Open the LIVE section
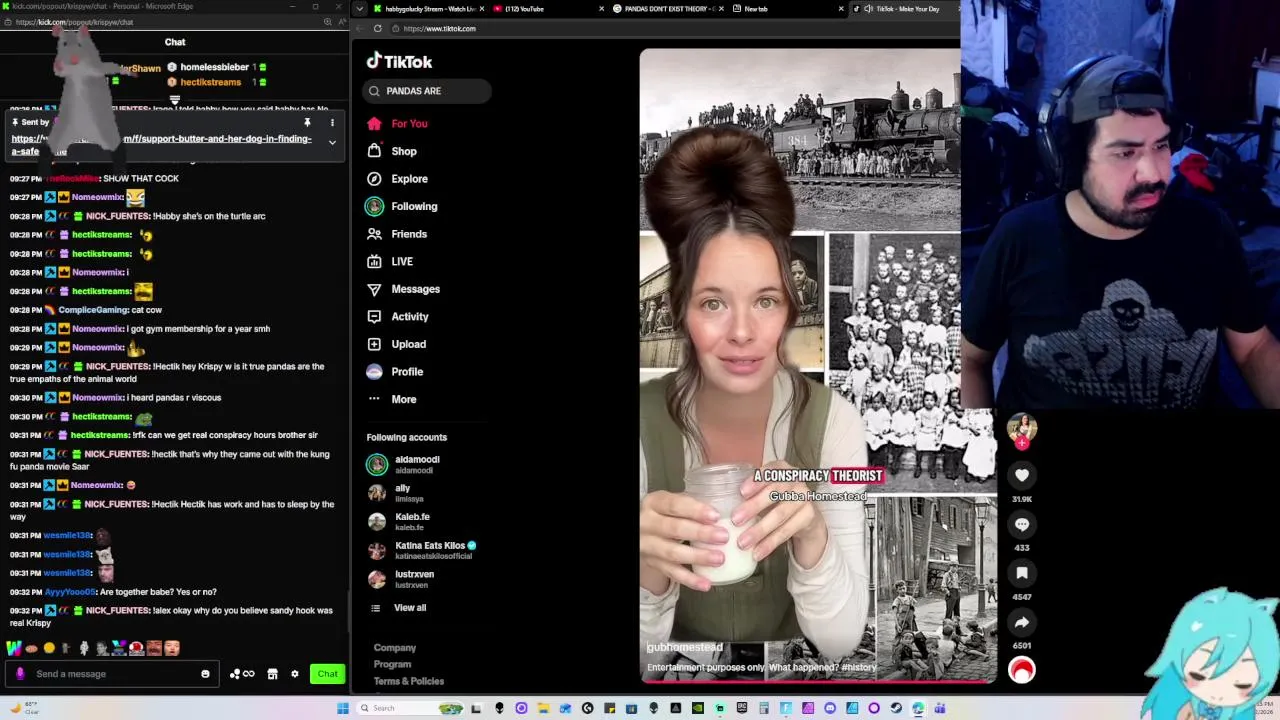Screen dimensions: 1280x720 point(401,261)
